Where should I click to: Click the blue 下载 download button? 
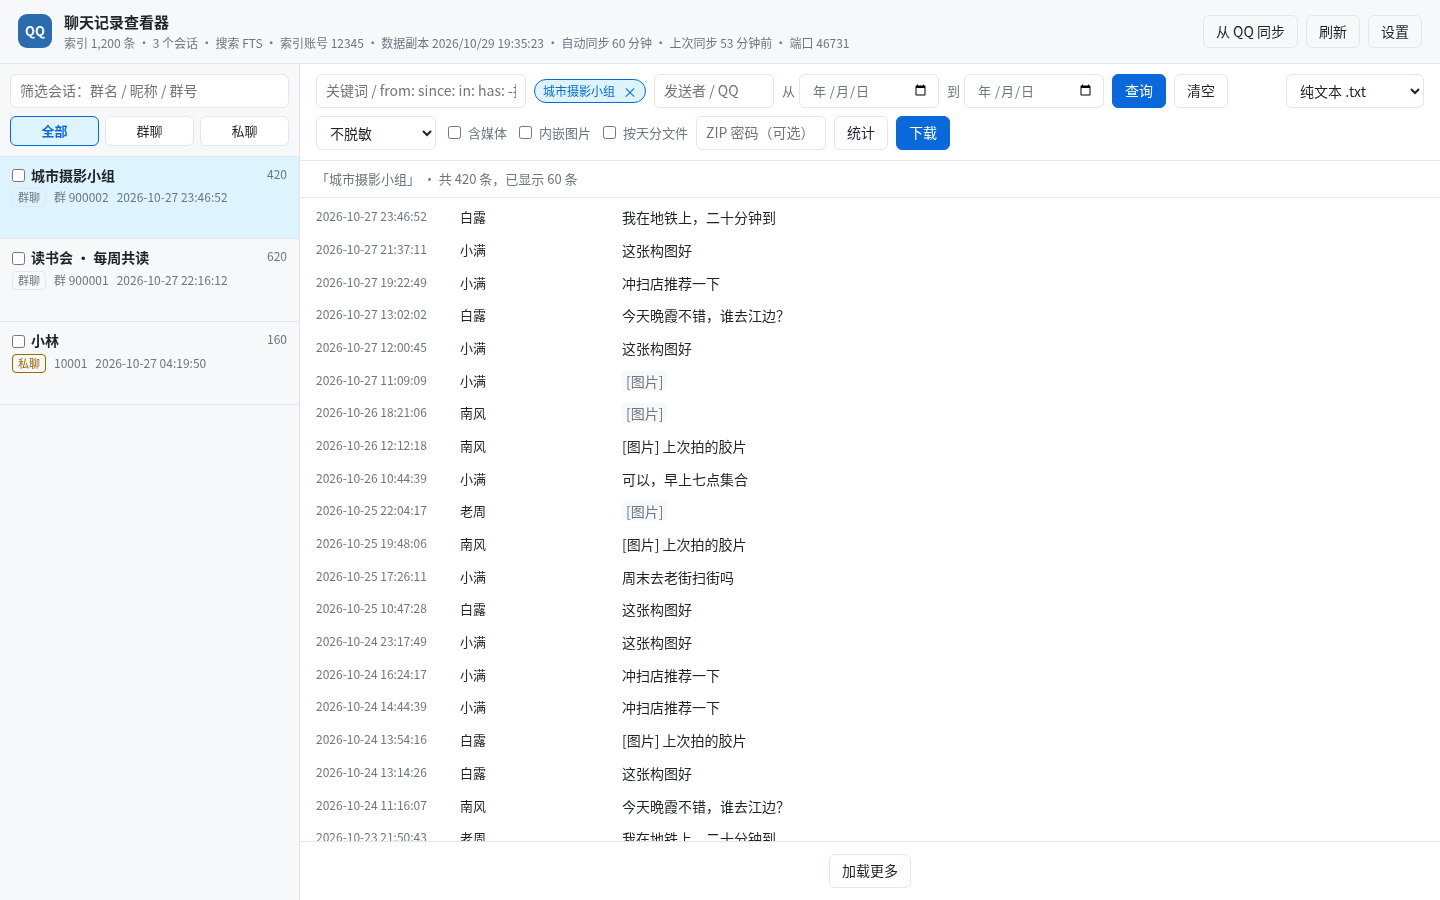[x=923, y=133]
